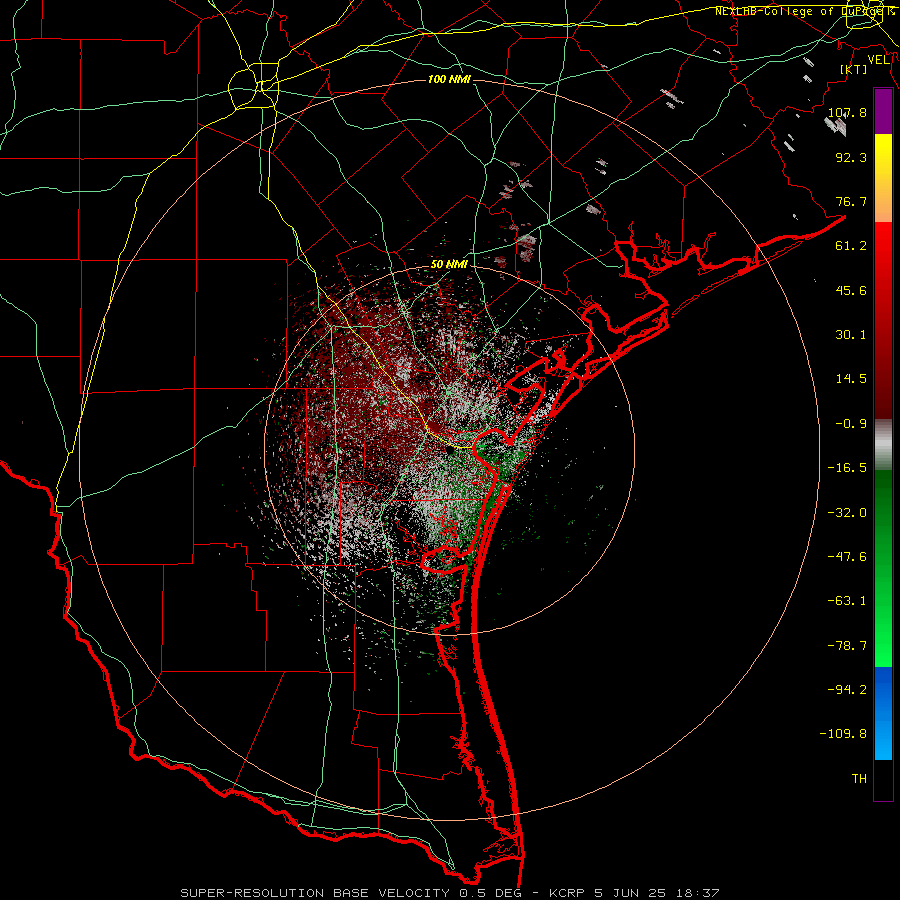Select the -47.6 velocity scale value

pyautogui.click(x=847, y=557)
